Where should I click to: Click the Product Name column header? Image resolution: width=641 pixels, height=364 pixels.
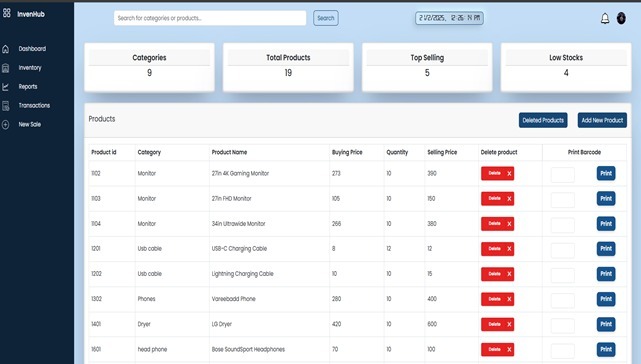[x=229, y=152]
